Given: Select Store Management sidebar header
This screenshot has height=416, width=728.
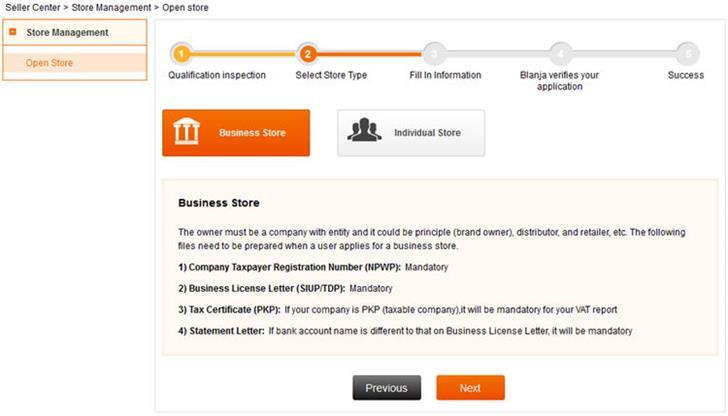Looking at the screenshot, I should [x=75, y=32].
